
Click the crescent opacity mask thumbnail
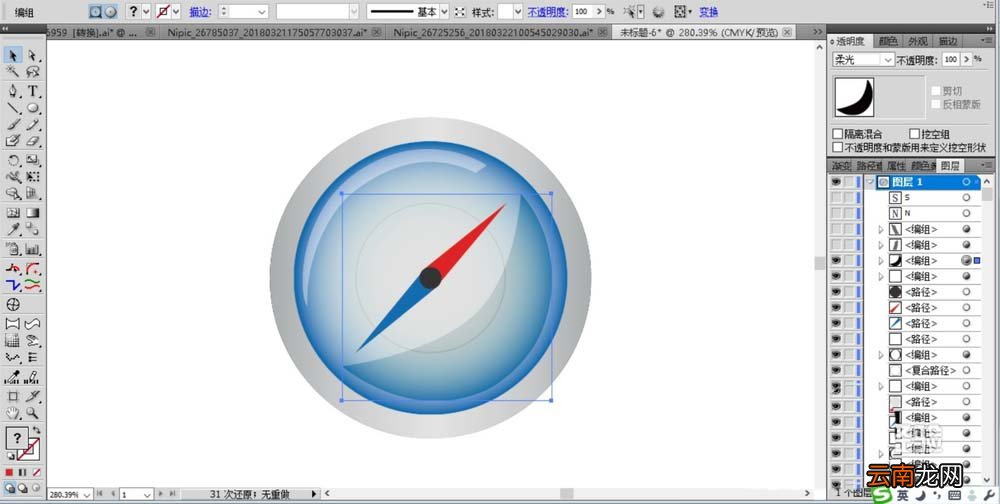pyautogui.click(x=854, y=97)
